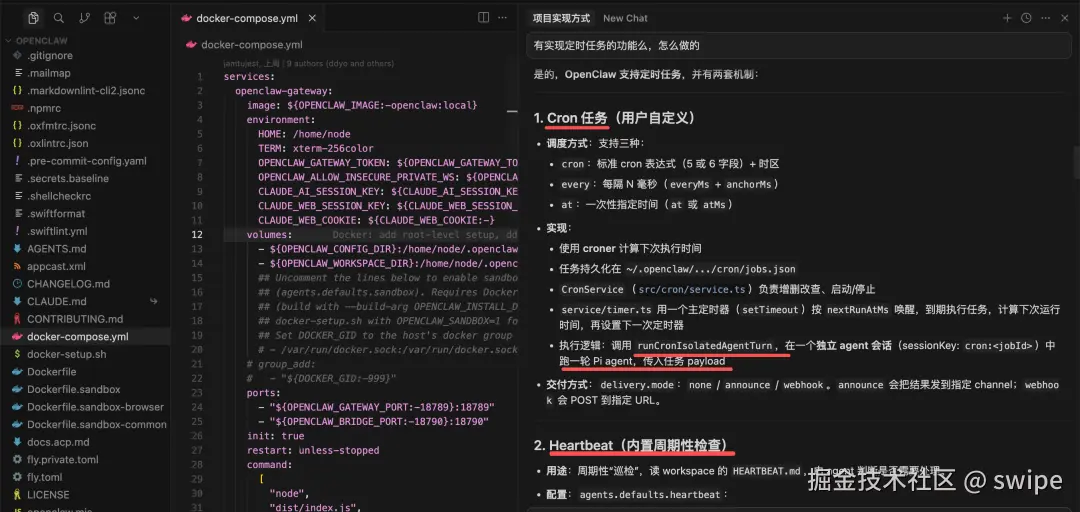The image size is (1080, 512).
Task: Click the symlink arrow beside CLAUDE.md
Action: tap(154, 301)
